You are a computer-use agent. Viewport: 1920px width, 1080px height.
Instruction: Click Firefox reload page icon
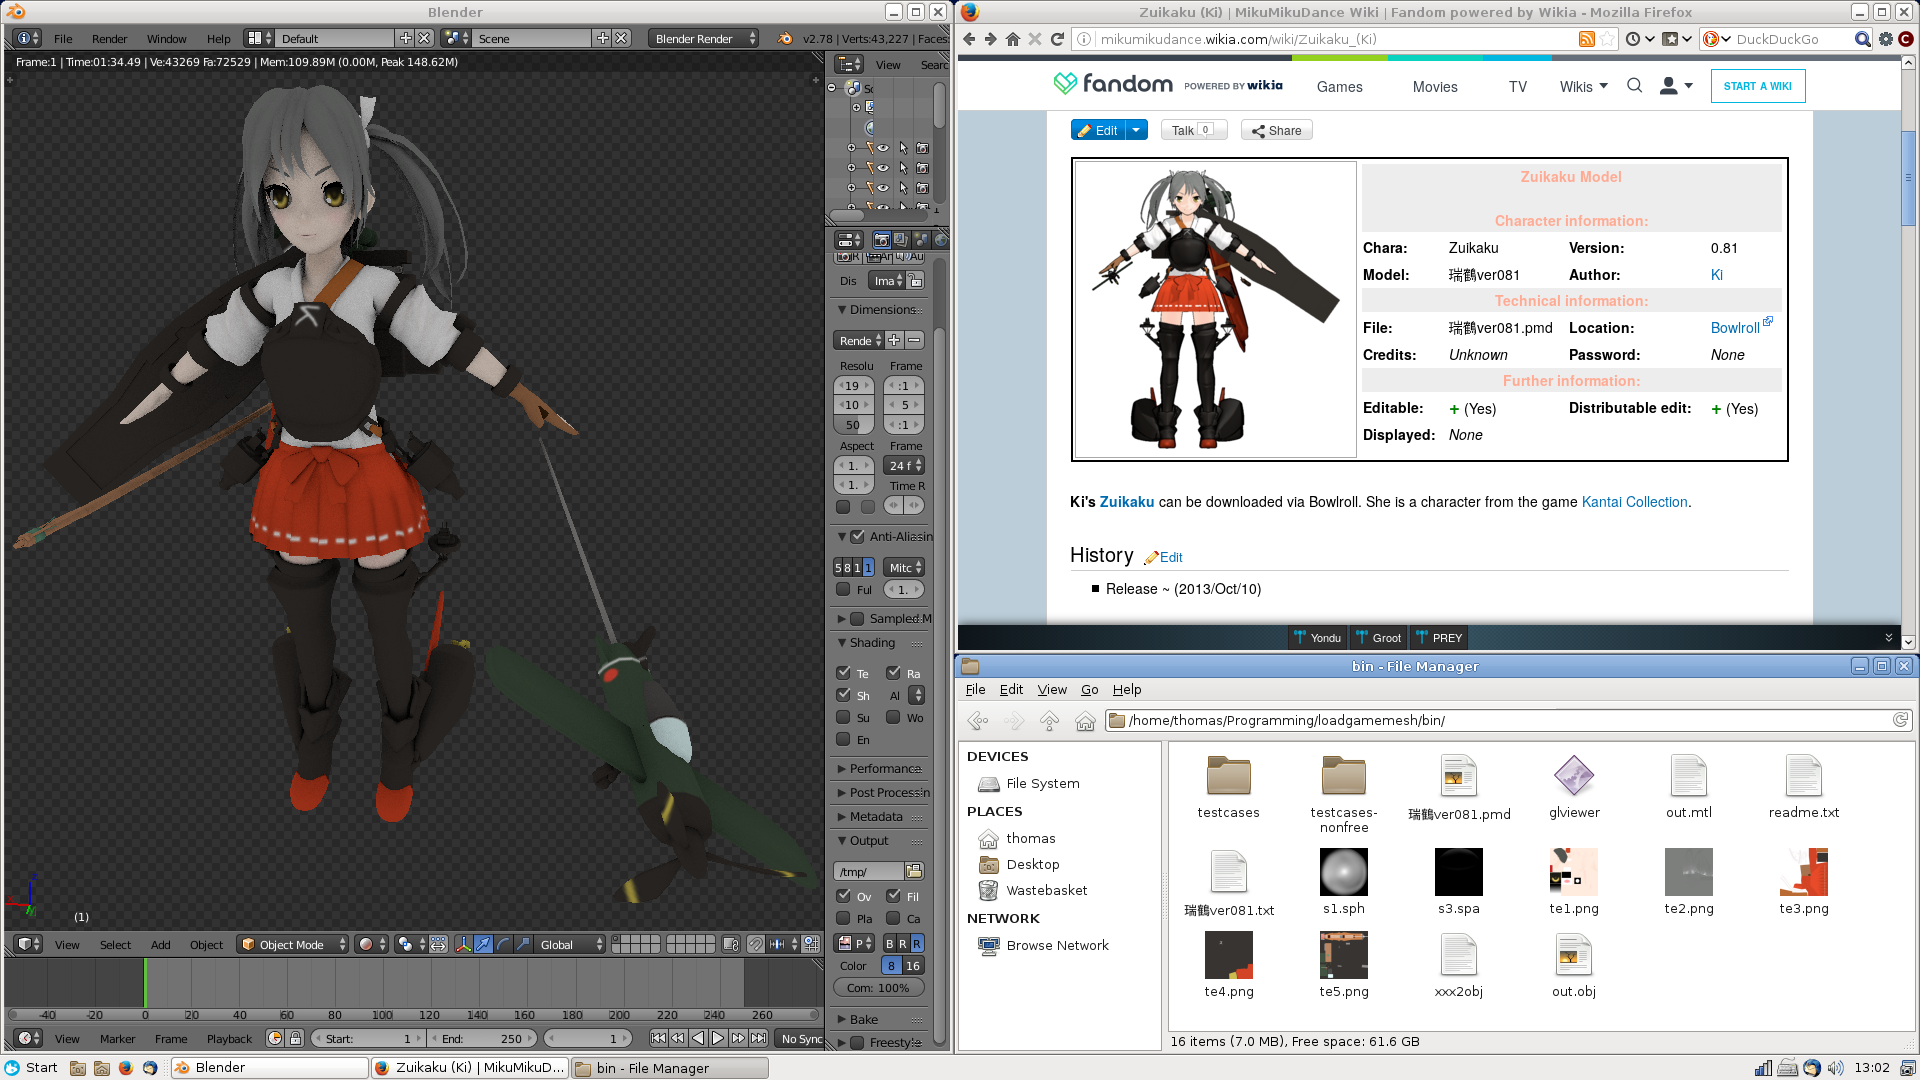point(1057,39)
